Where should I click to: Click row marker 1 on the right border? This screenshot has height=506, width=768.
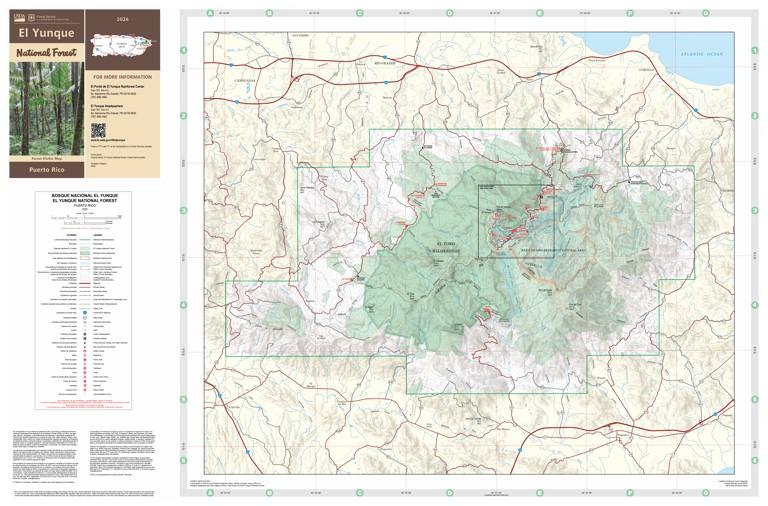coord(755,50)
